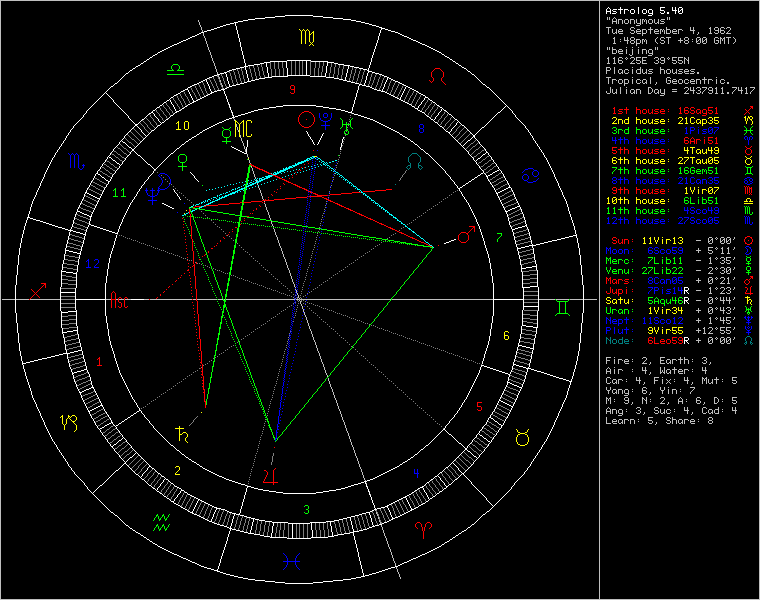Image resolution: width=760 pixels, height=600 pixels.
Task: Select house number 1 inside the wheel
Action: (99, 362)
